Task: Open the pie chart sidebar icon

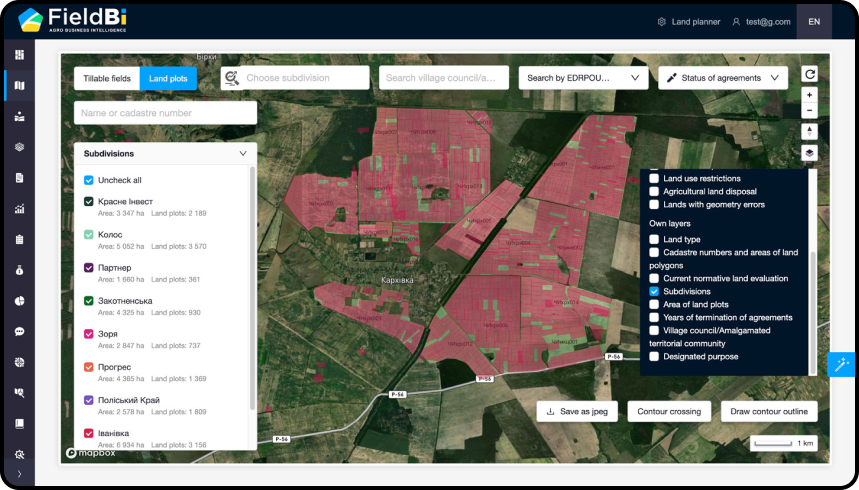Action: (20, 301)
